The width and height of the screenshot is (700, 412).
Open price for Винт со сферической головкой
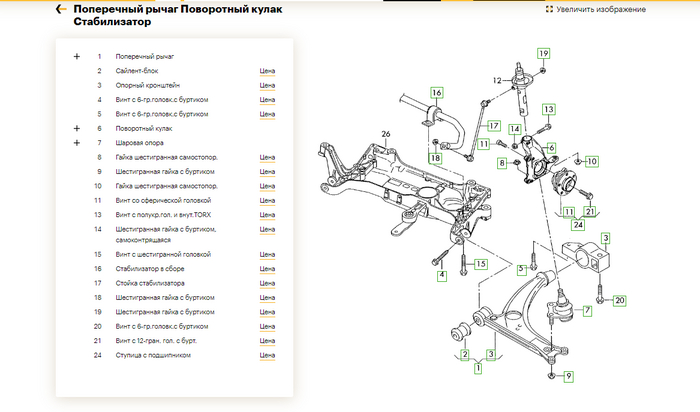point(267,200)
